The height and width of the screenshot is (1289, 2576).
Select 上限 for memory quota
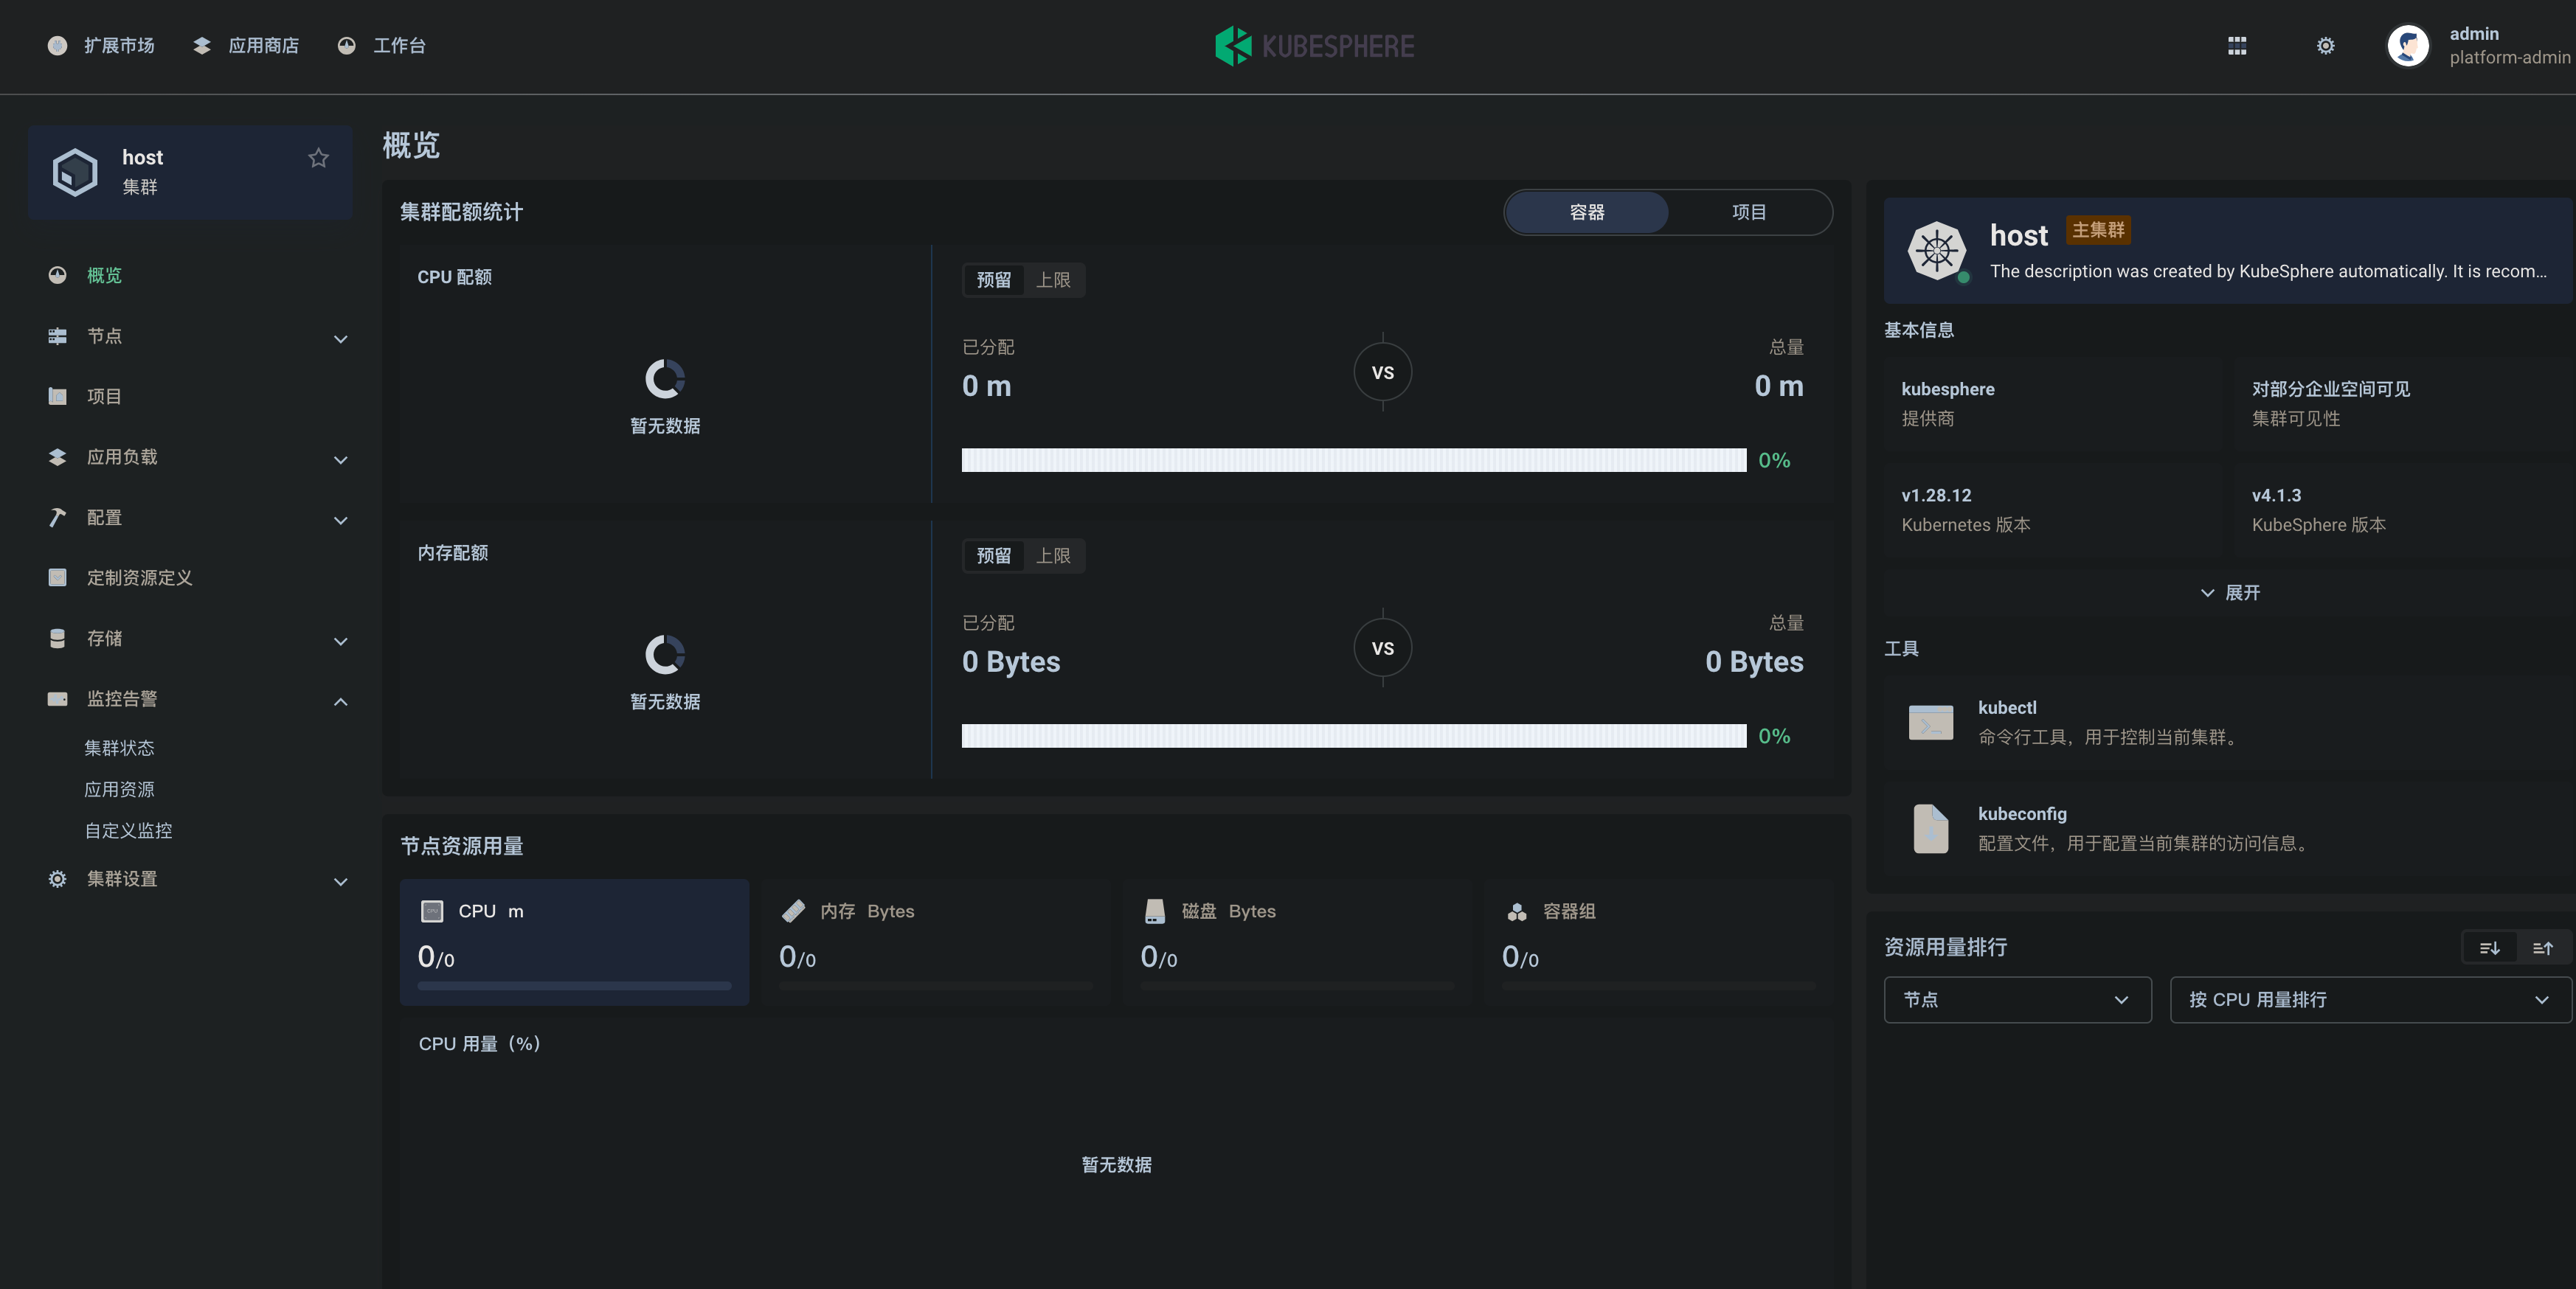point(1053,556)
